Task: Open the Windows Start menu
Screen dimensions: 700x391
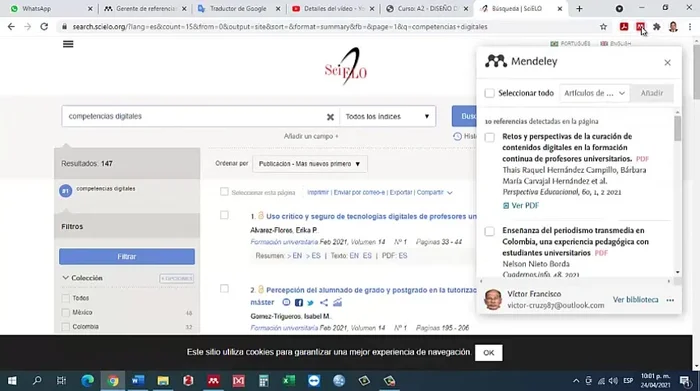Action: 12,381
